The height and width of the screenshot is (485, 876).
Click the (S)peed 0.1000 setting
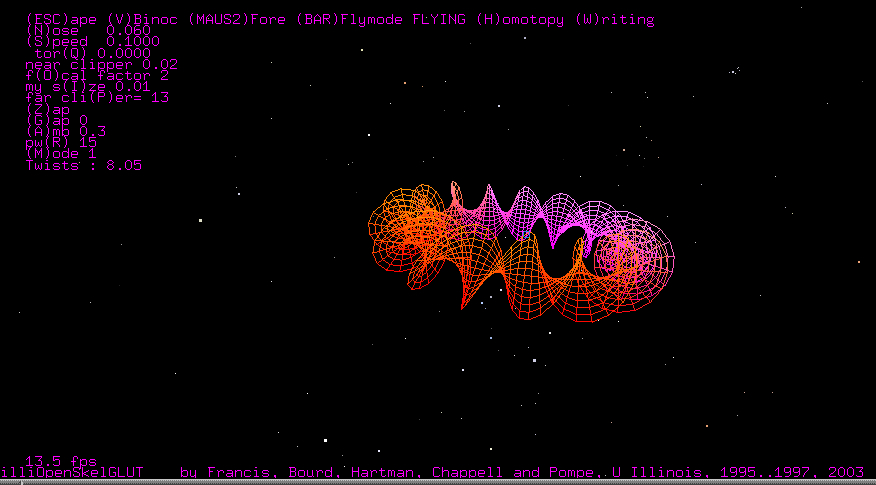[x=91, y=42]
